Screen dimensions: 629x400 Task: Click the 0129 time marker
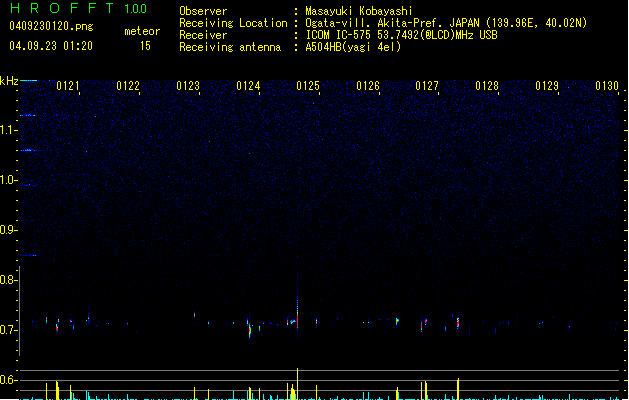(x=547, y=86)
